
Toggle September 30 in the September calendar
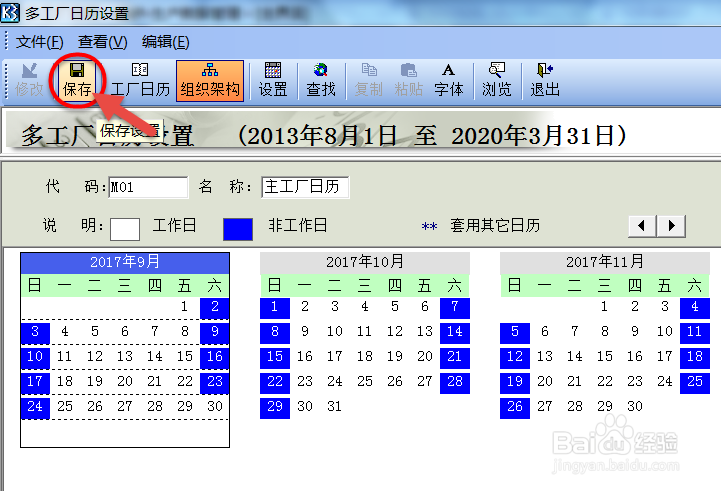pos(215,406)
